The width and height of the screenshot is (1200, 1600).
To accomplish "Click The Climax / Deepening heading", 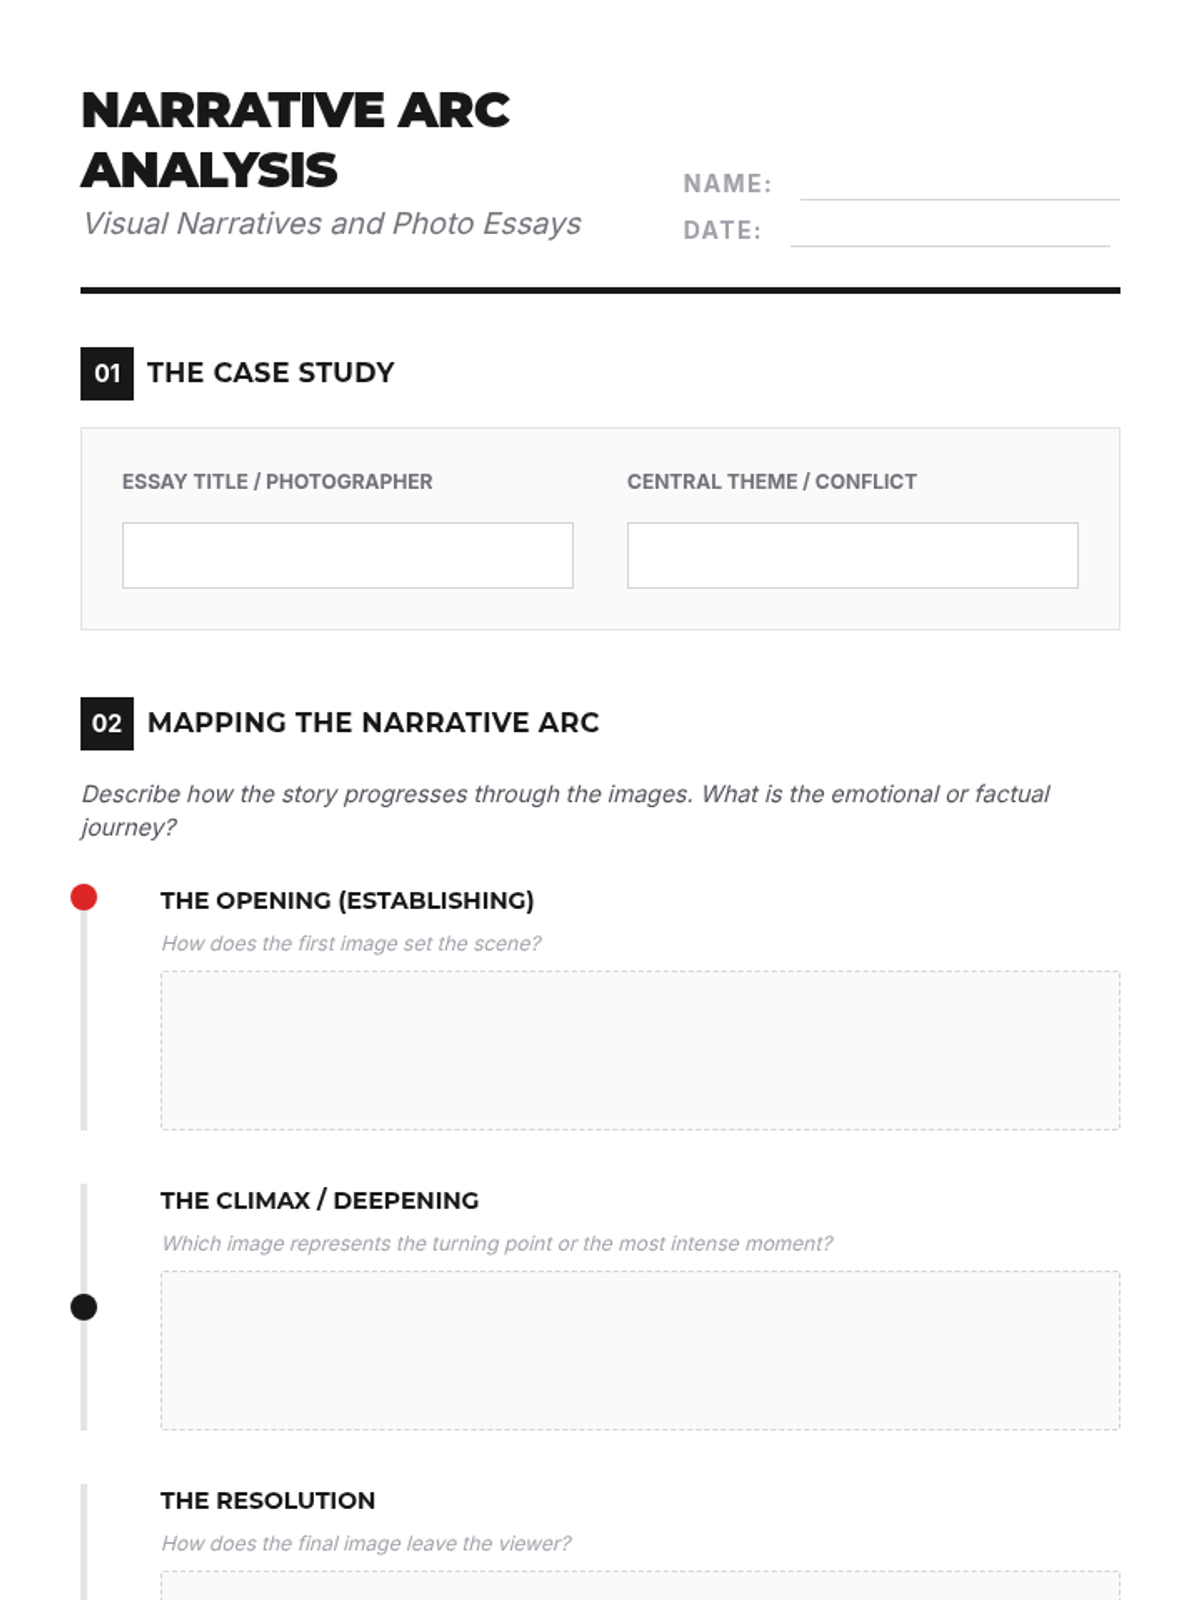I will pos(320,1200).
